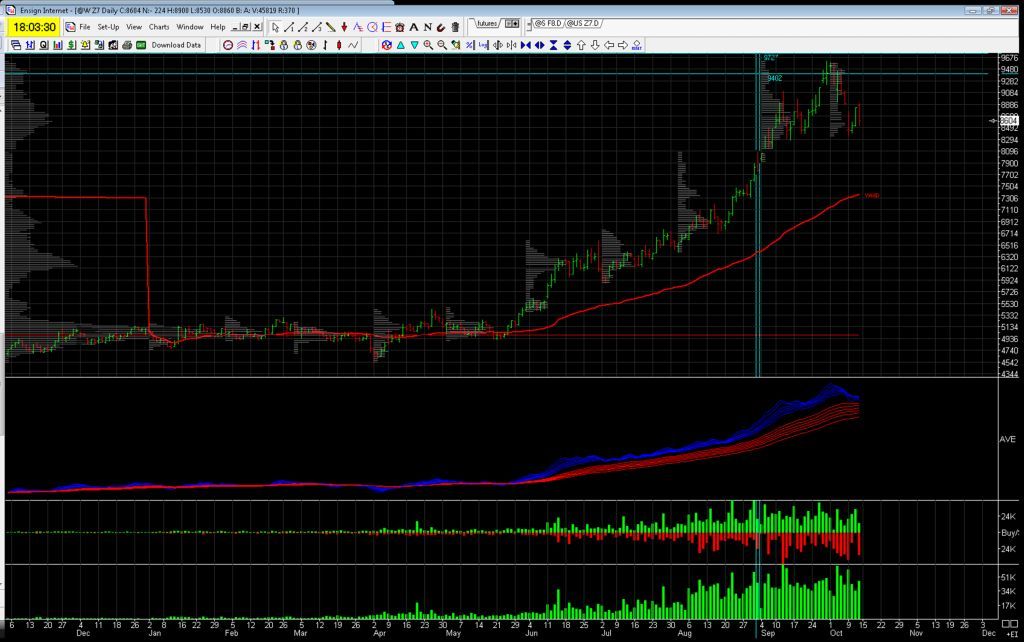Click the Oct label on date axis
This screenshot has height=642, width=1024.
(x=836, y=634)
